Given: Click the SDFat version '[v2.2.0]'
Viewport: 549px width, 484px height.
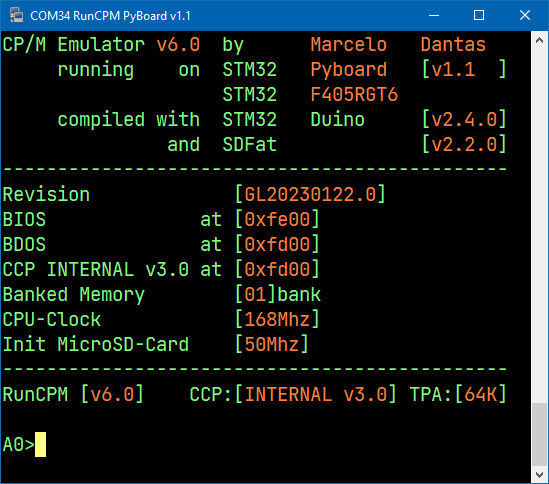Looking at the screenshot, I should 464,144.
